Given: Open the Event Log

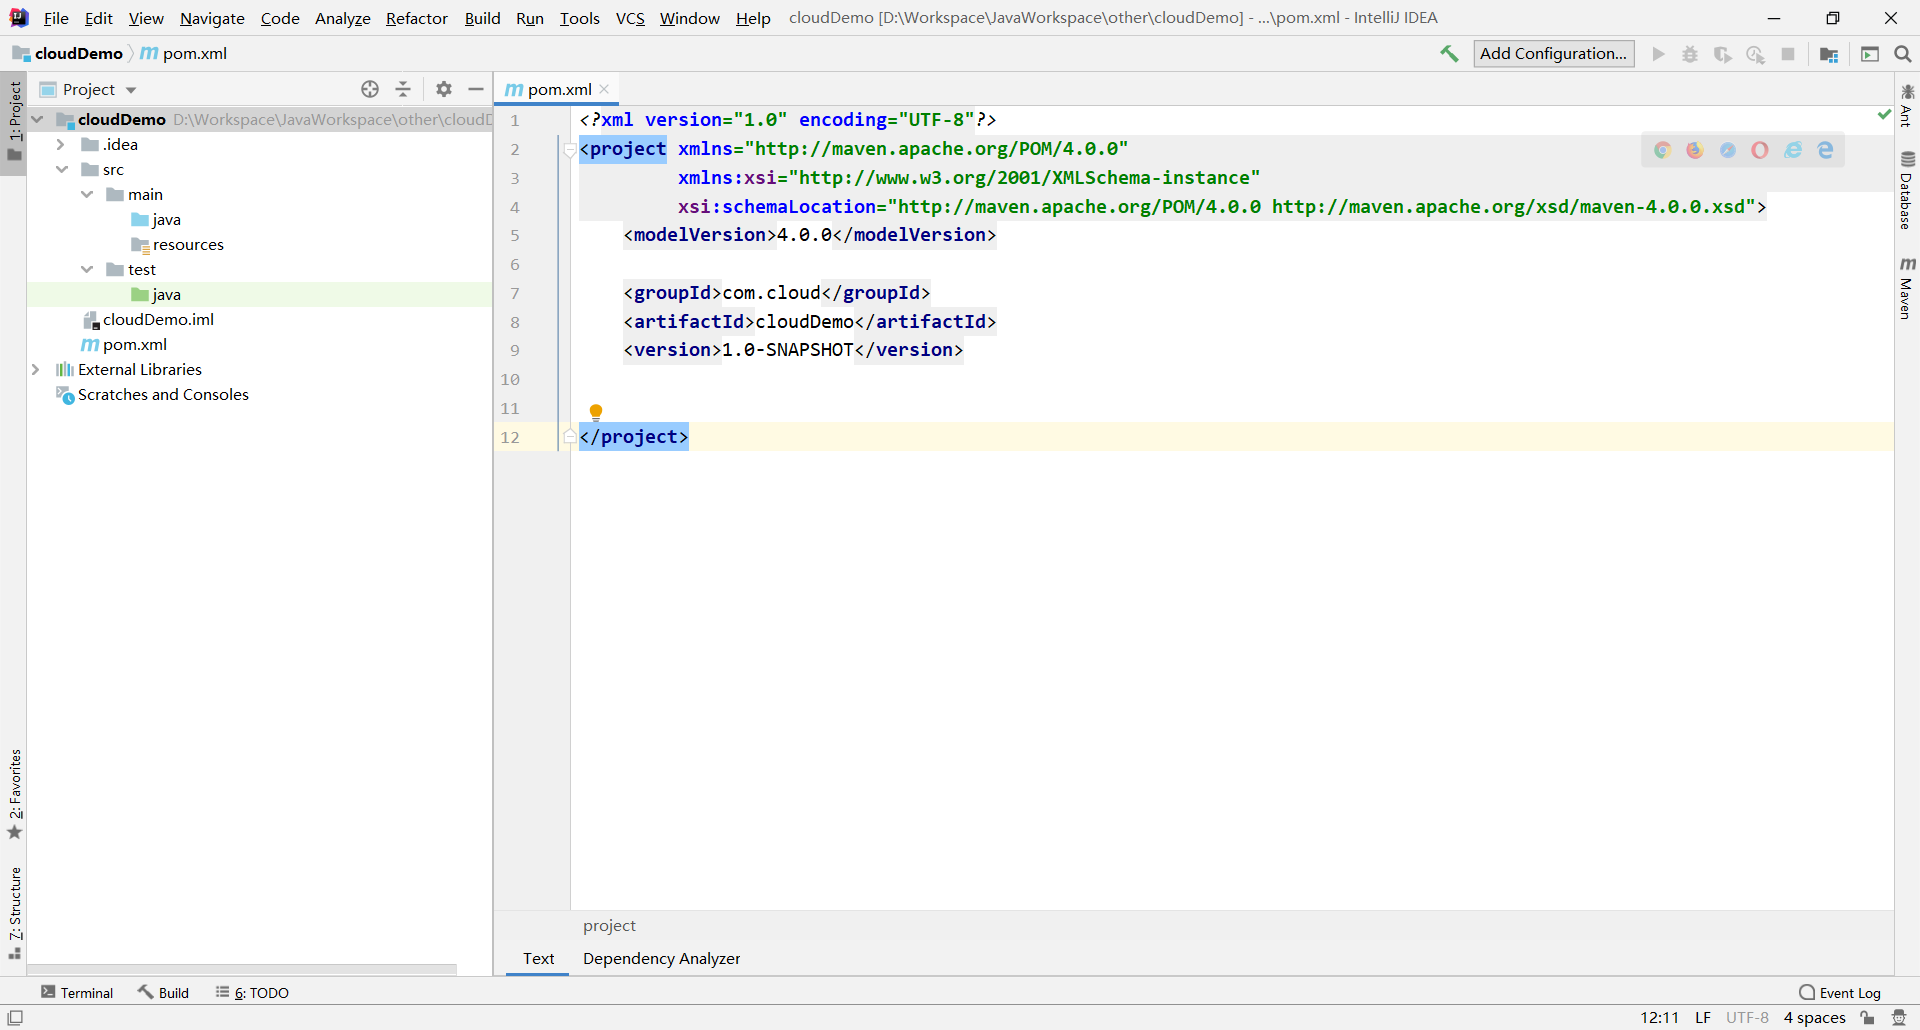Looking at the screenshot, I should point(1840,992).
